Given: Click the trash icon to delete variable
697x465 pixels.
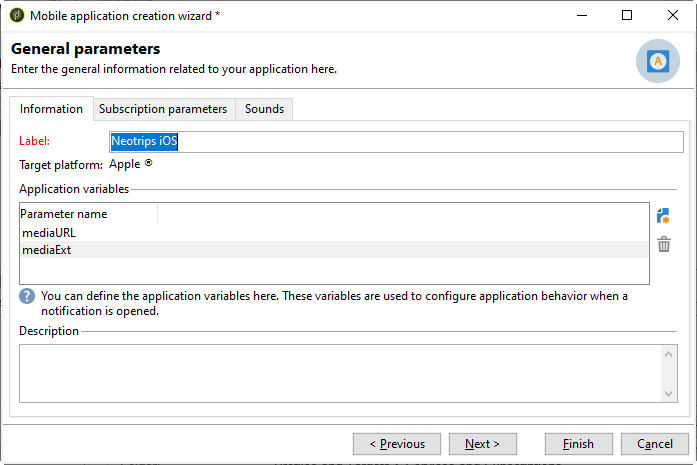Looking at the screenshot, I should [x=663, y=244].
